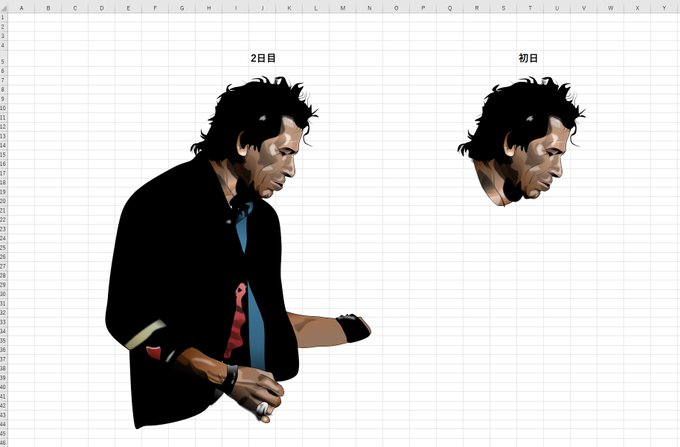Image resolution: width=680 pixels, height=447 pixels.
Task: Select the head-only portrait drawing under 初日
Action: tap(521, 141)
